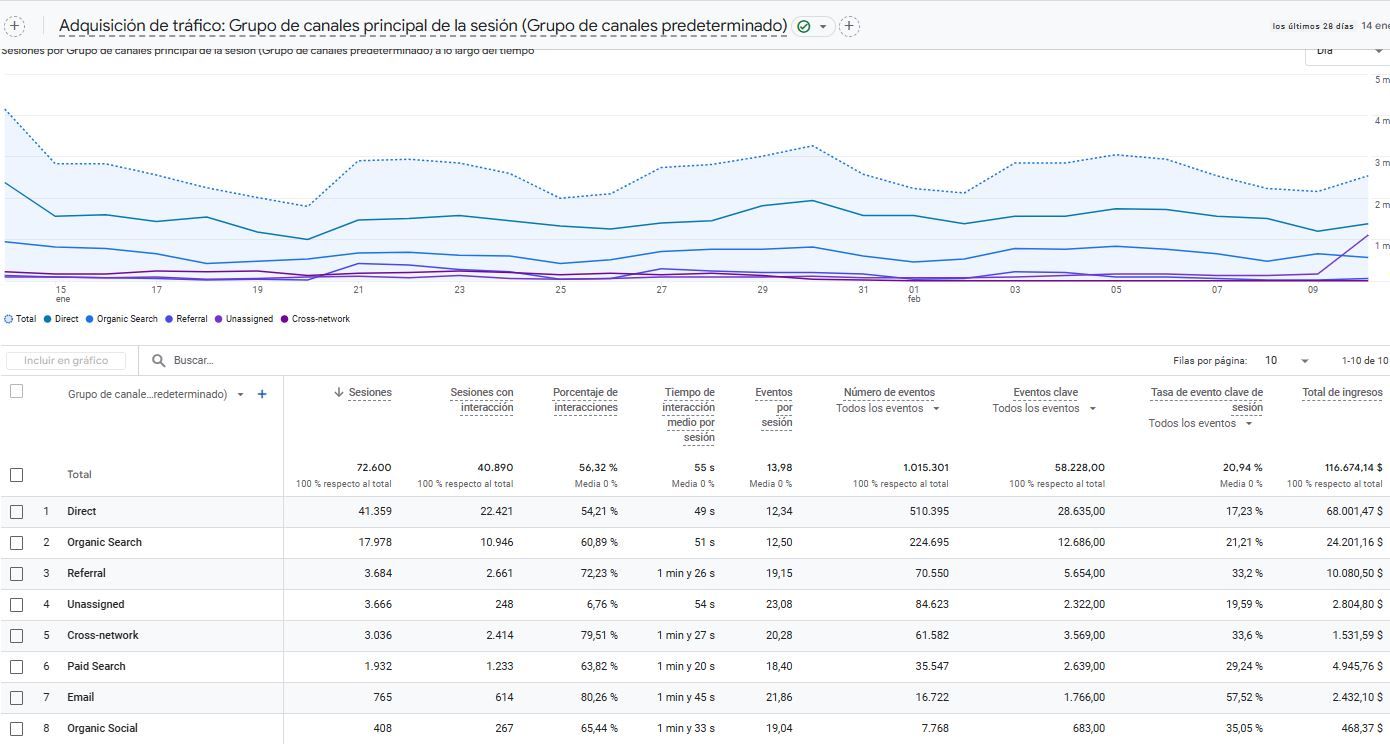
Task: Sort by 'Tasa de evento clave de sesión'
Action: (x=1207, y=399)
